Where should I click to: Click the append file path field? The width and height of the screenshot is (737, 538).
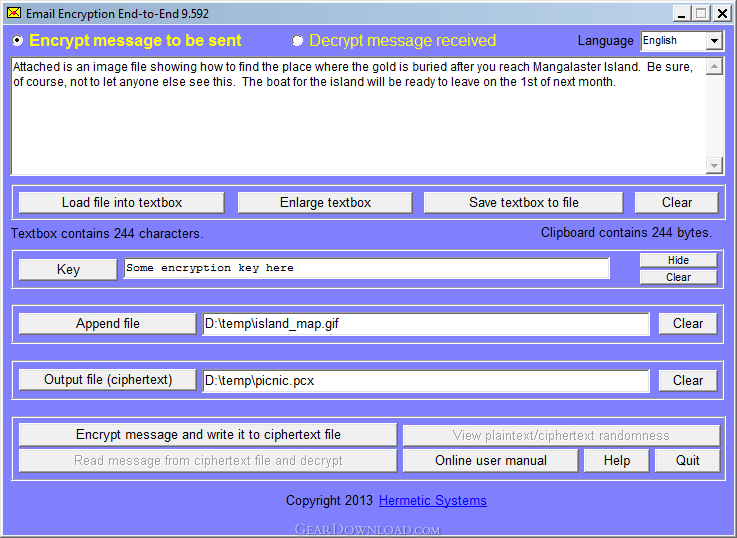(426, 324)
